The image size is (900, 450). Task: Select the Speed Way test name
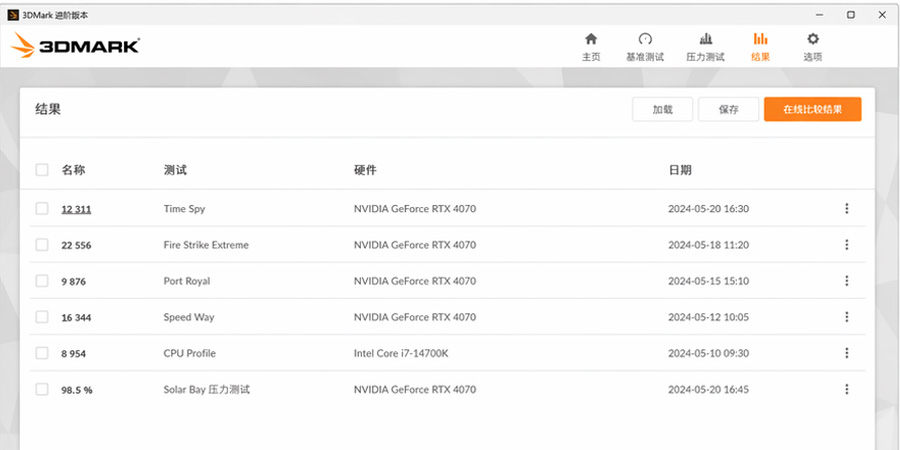(189, 317)
